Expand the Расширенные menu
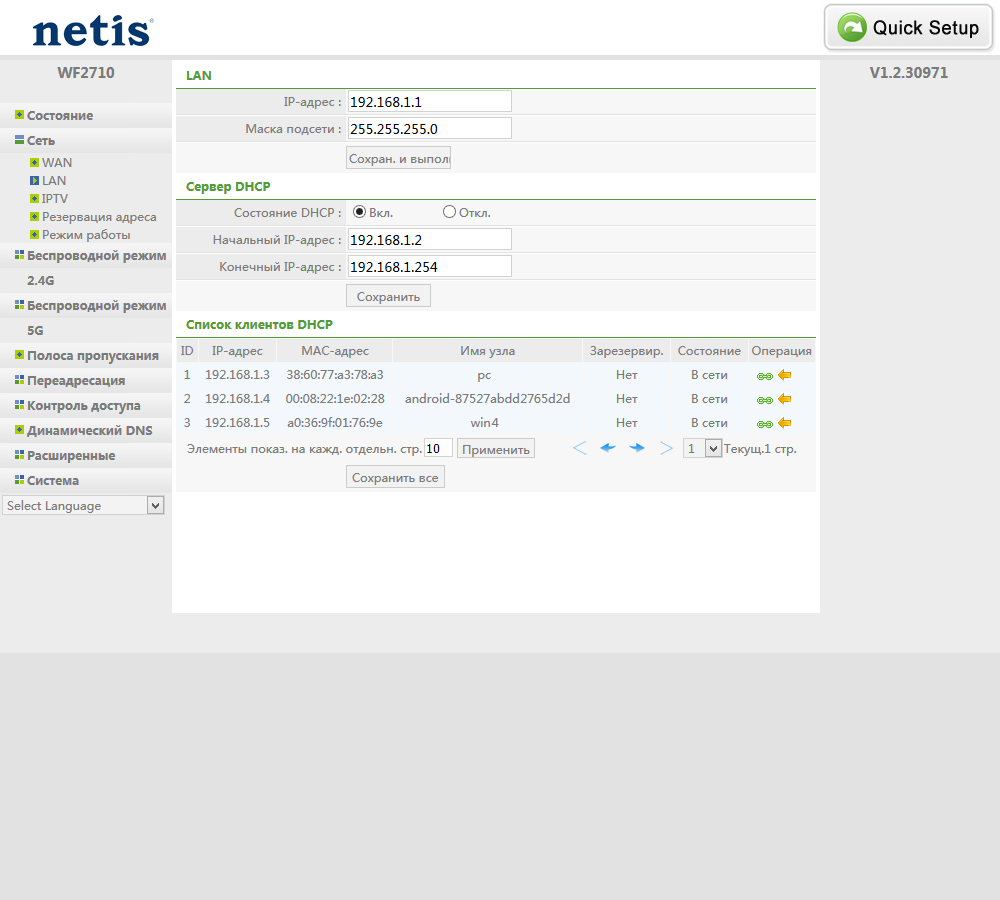The image size is (1000, 900). 71,455
